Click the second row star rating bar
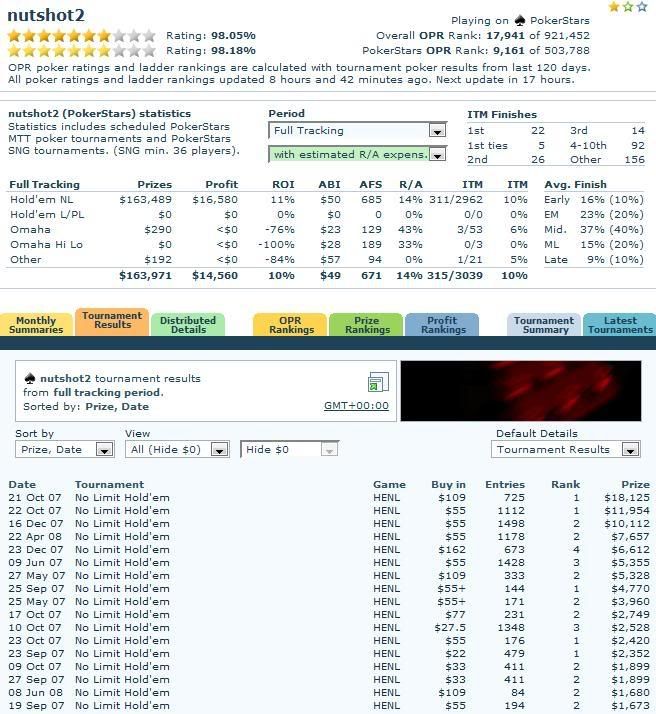Screen dimensions: 656x714 82,51
